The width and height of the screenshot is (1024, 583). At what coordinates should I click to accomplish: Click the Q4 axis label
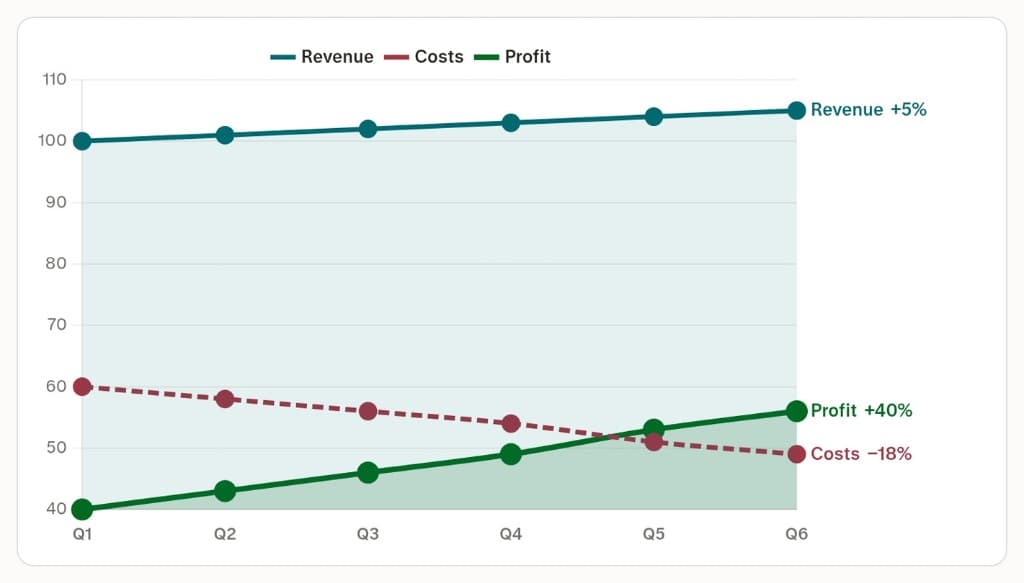coord(511,534)
